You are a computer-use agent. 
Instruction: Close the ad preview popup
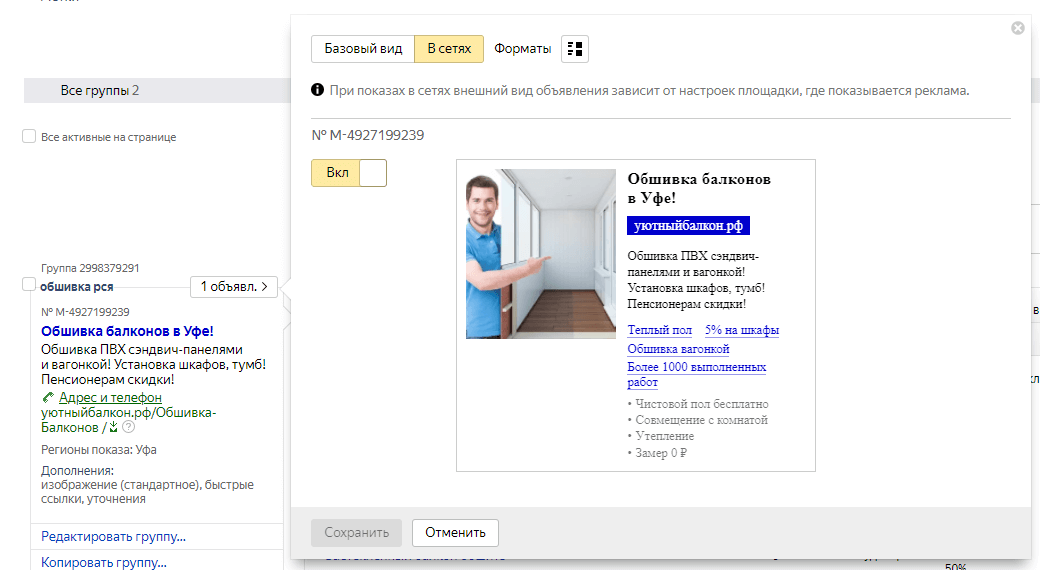pyautogui.click(x=1017, y=28)
